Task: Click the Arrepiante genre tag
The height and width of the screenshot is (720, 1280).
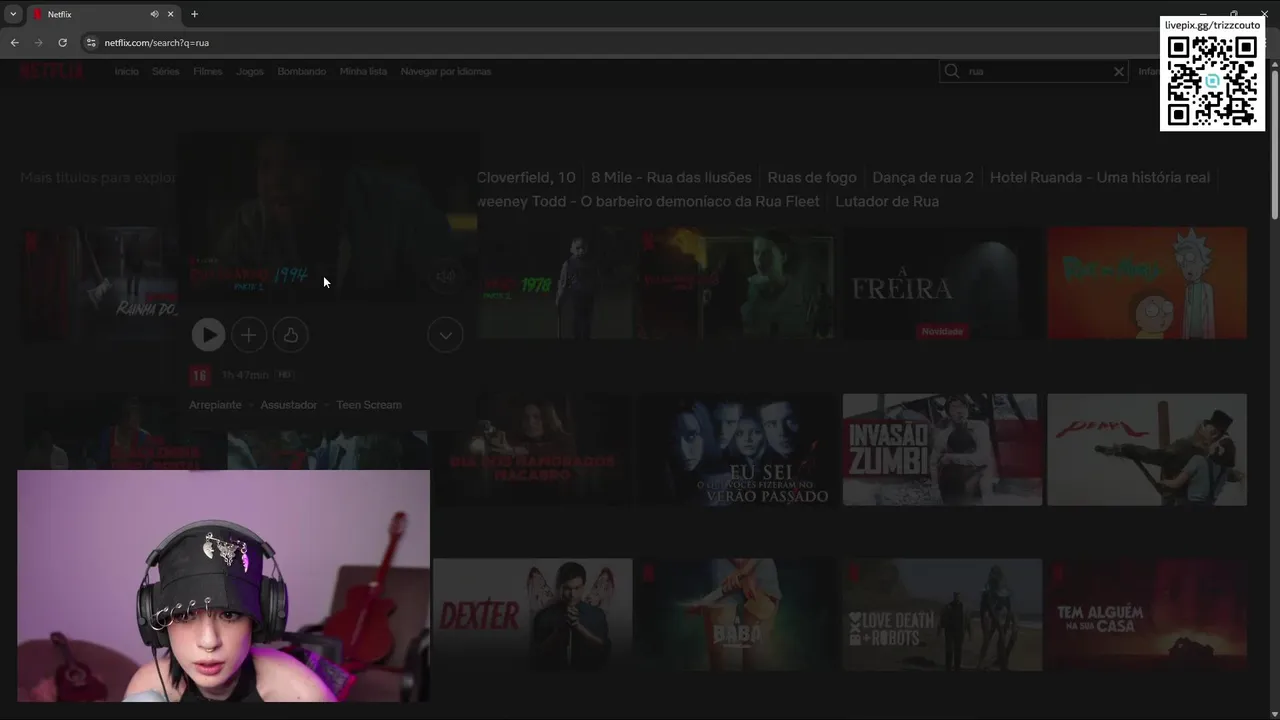Action: 215,405
